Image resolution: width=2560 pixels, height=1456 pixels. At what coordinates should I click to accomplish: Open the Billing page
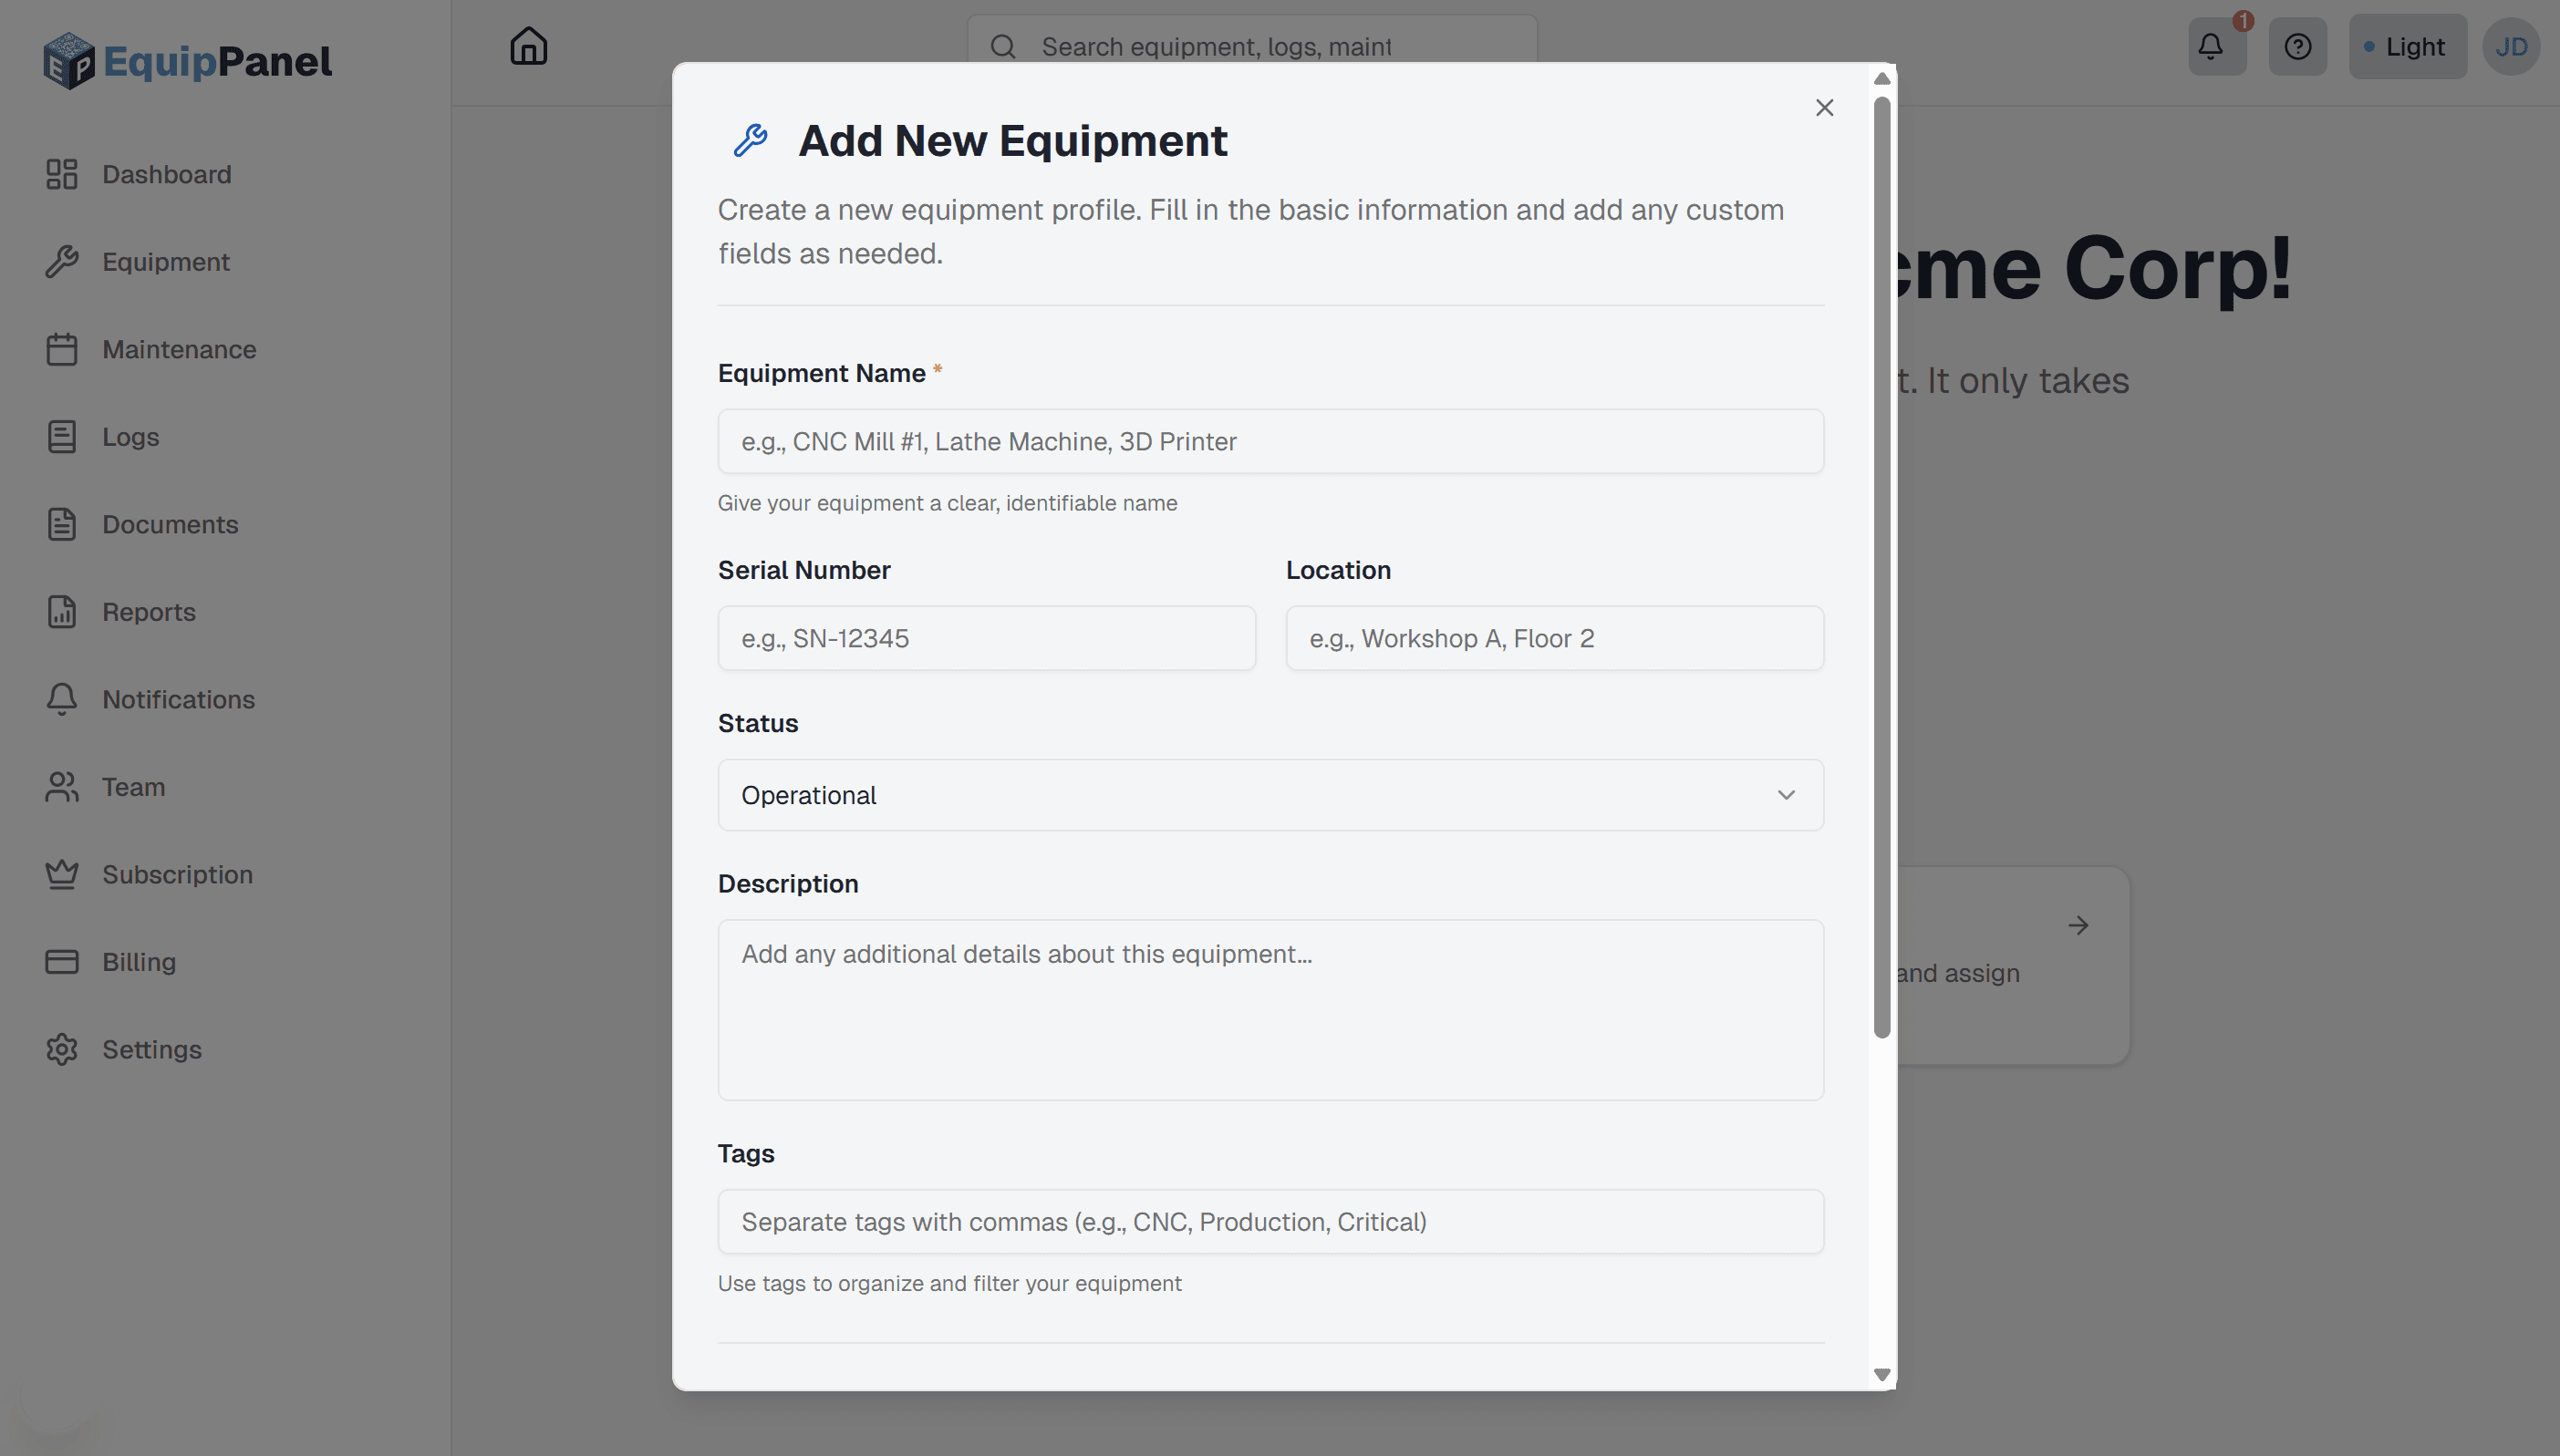point(139,961)
